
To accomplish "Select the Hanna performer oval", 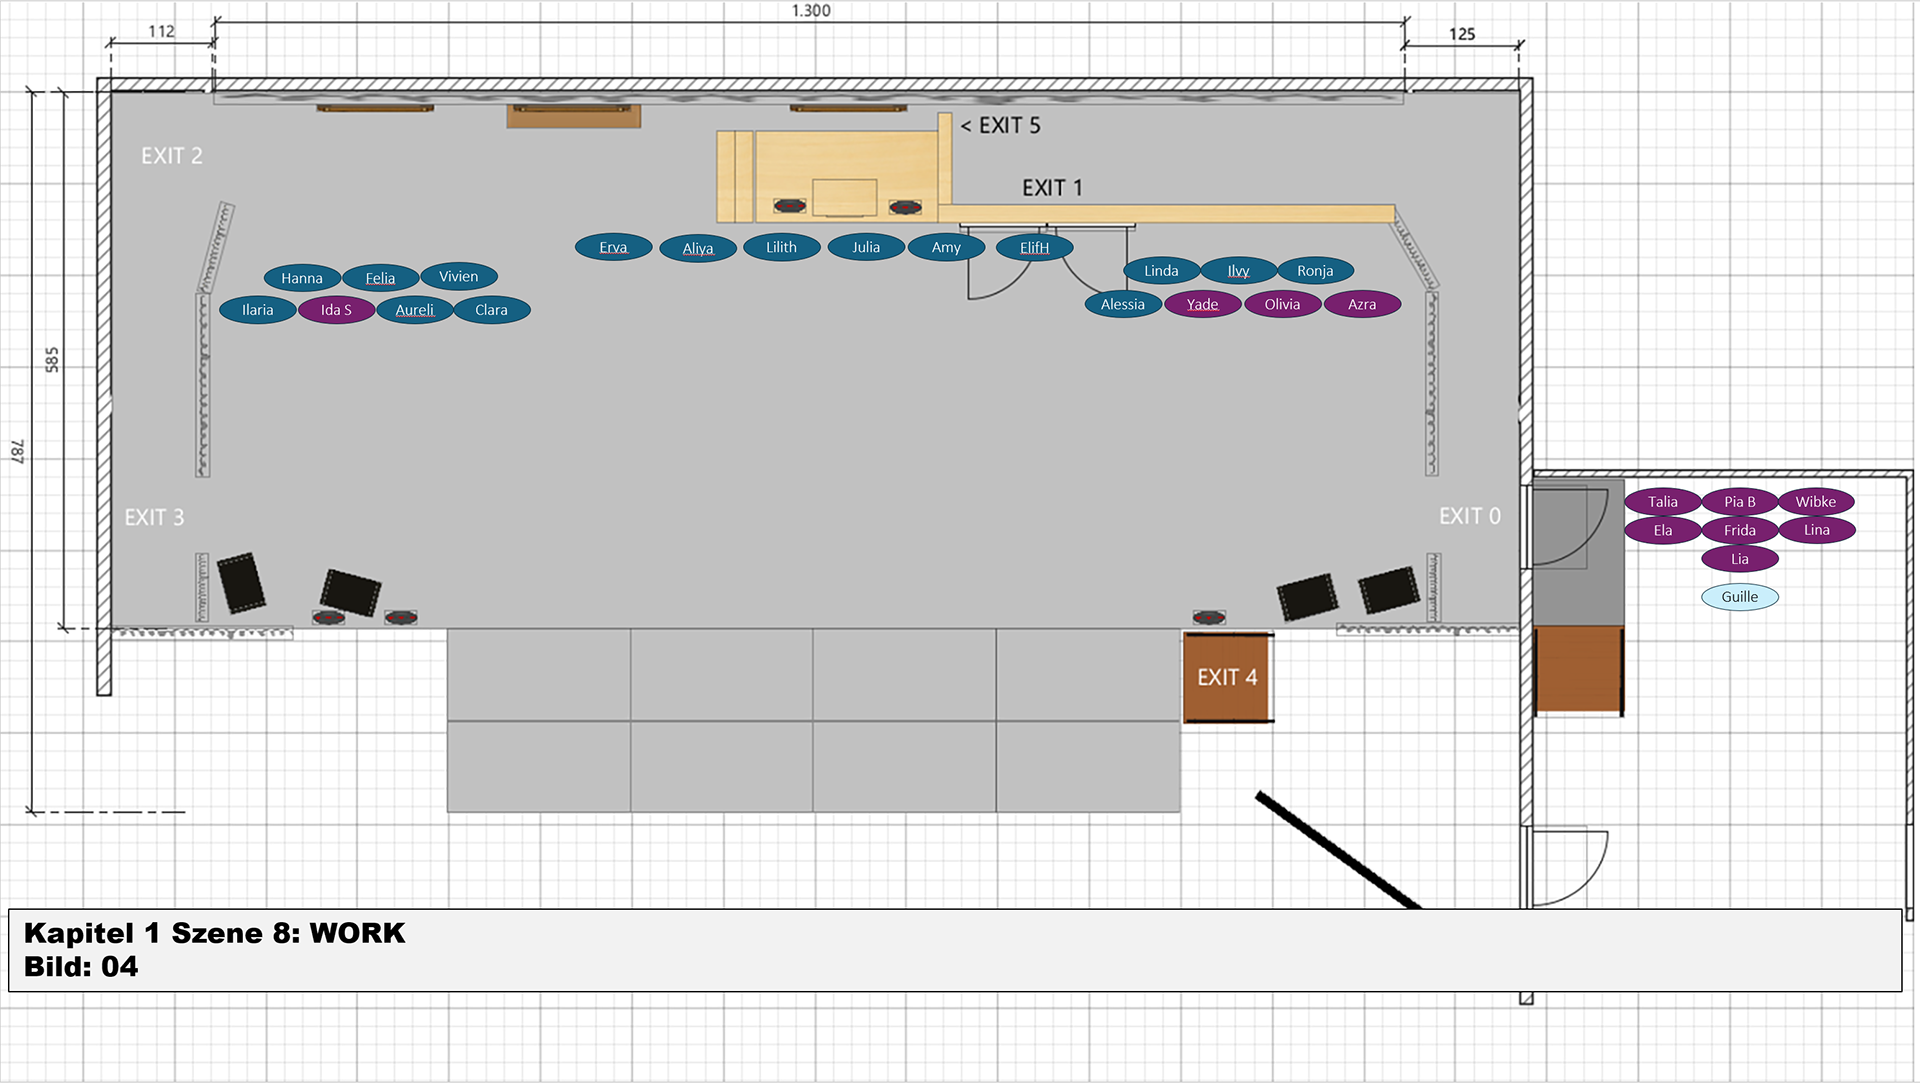I will (x=301, y=278).
